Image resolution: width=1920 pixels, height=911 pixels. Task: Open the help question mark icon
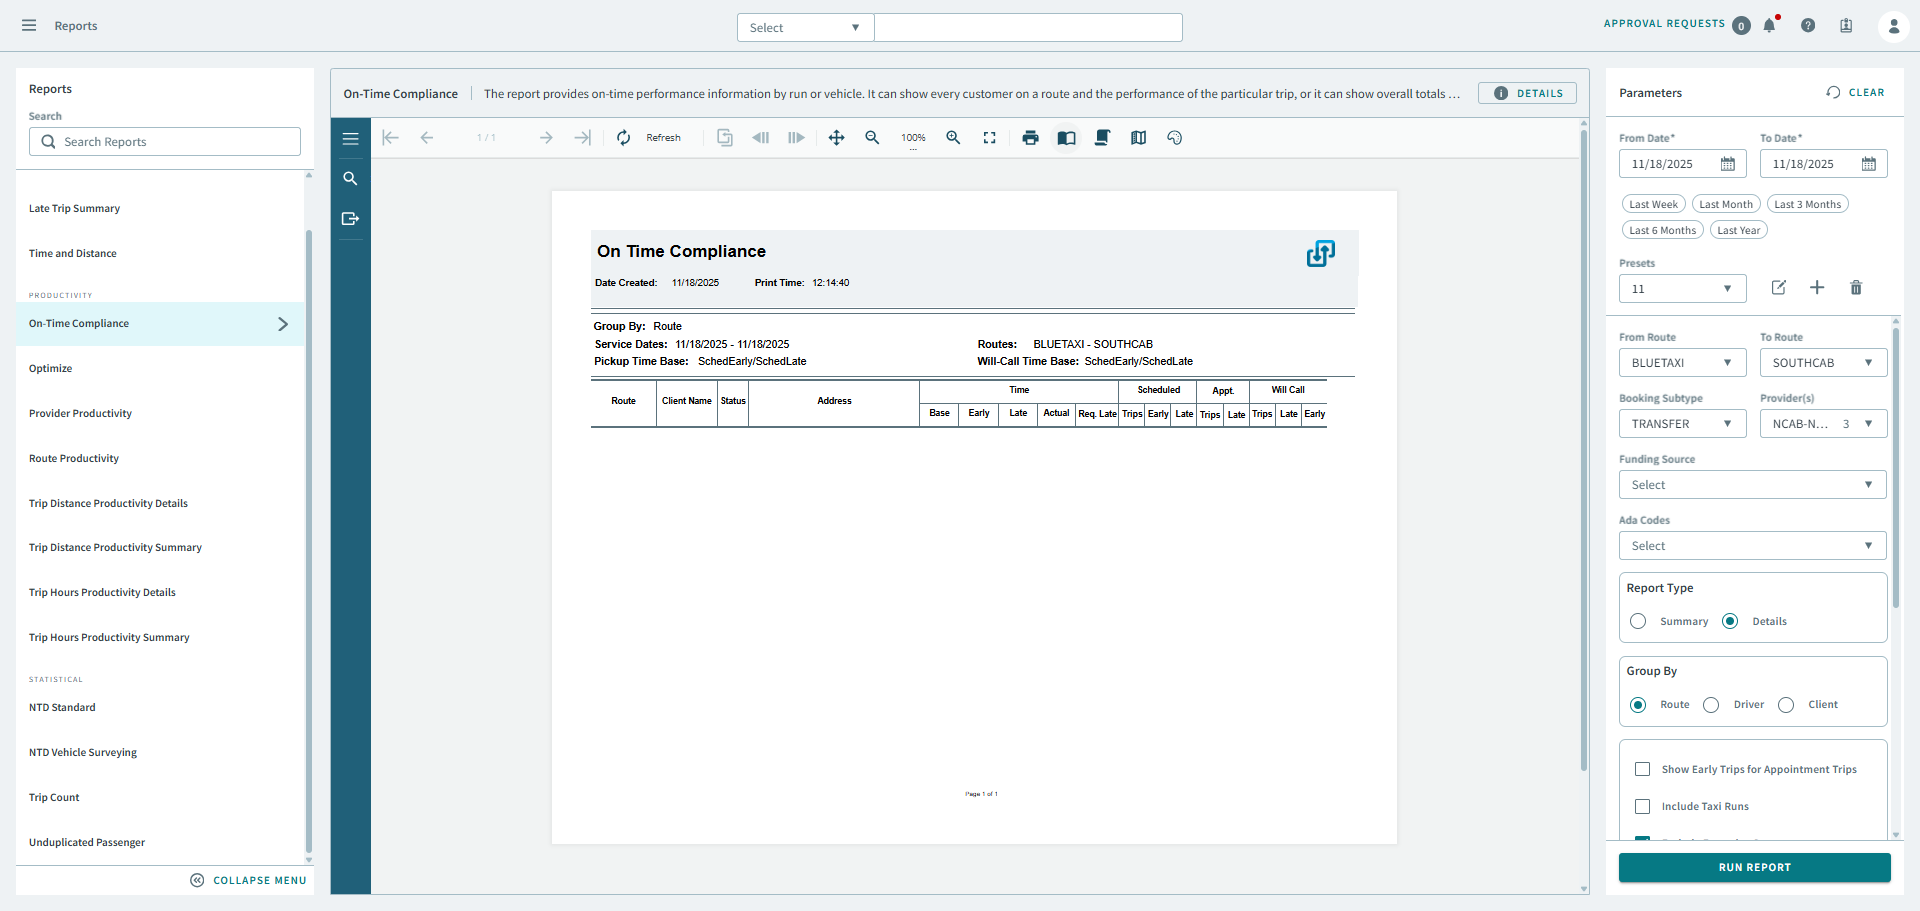pyautogui.click(x=1808, y=25)
